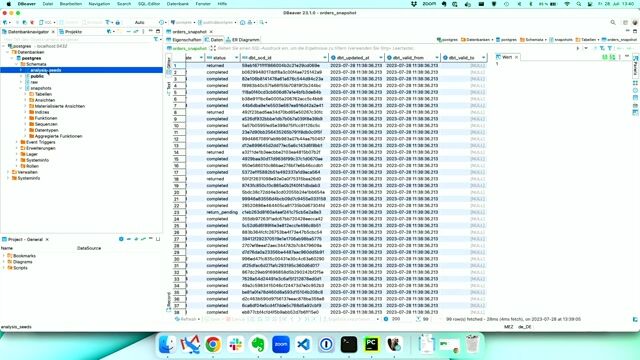Select the Rollen folder
640x360 pixels.
32,166
